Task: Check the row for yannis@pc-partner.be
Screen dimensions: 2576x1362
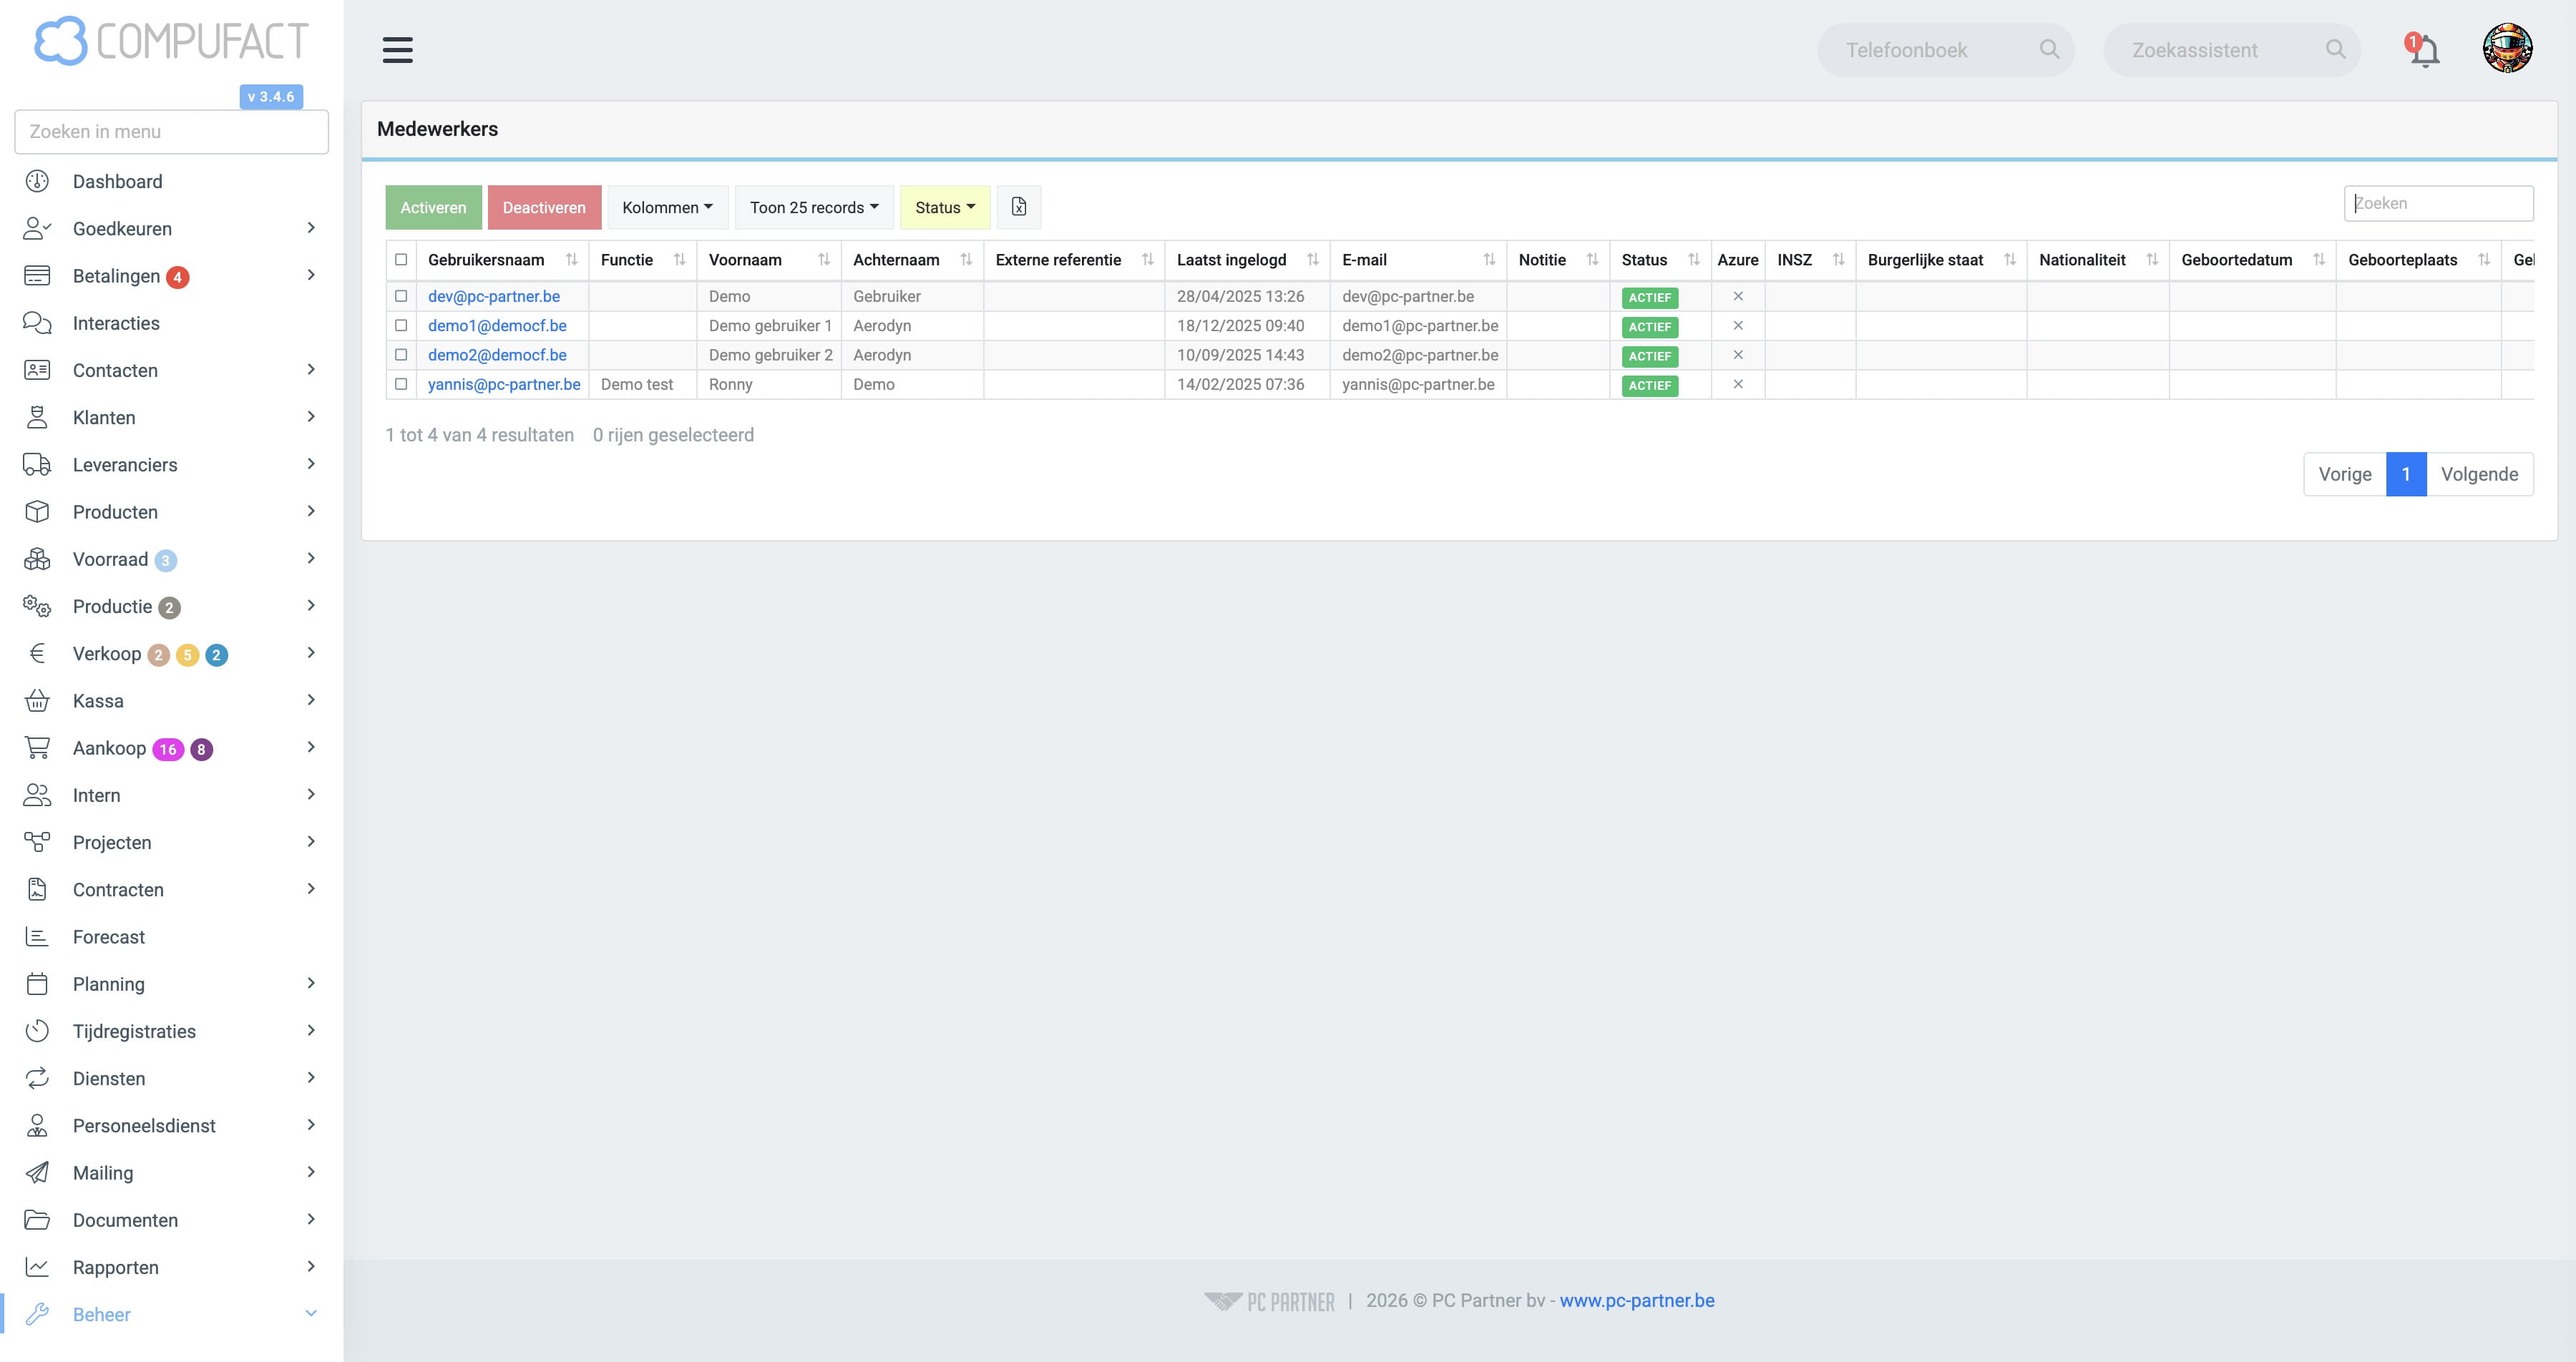Action: pyautogui.click(x=401, y=384)
